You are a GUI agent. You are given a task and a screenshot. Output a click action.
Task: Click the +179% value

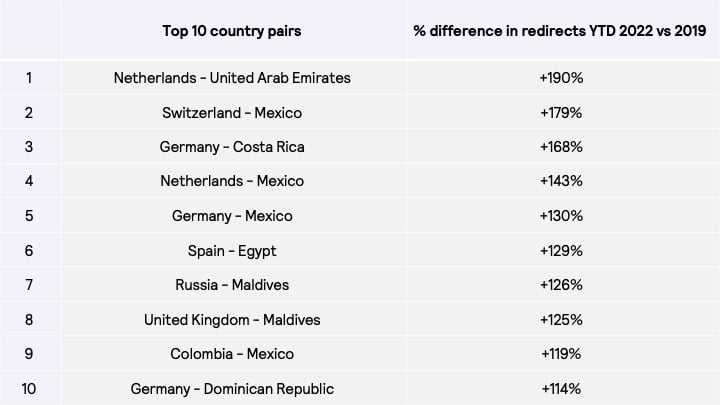point(561,113)
